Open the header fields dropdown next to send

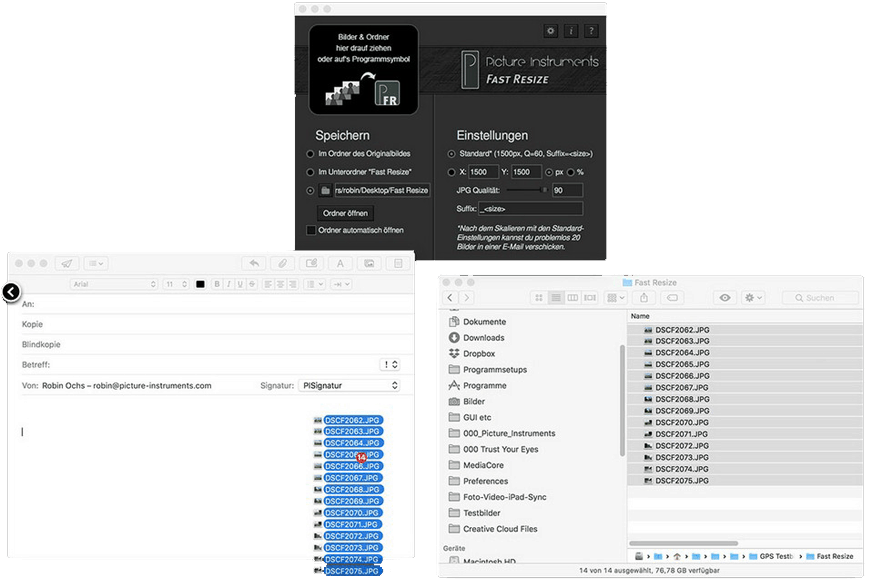tap(96, 263)
